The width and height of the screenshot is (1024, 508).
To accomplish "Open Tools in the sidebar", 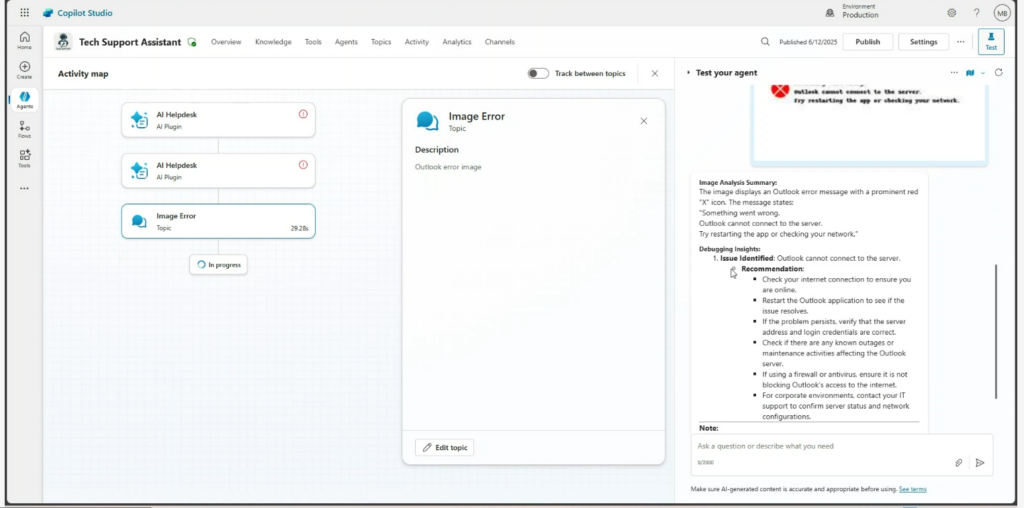I will point(24,159).
